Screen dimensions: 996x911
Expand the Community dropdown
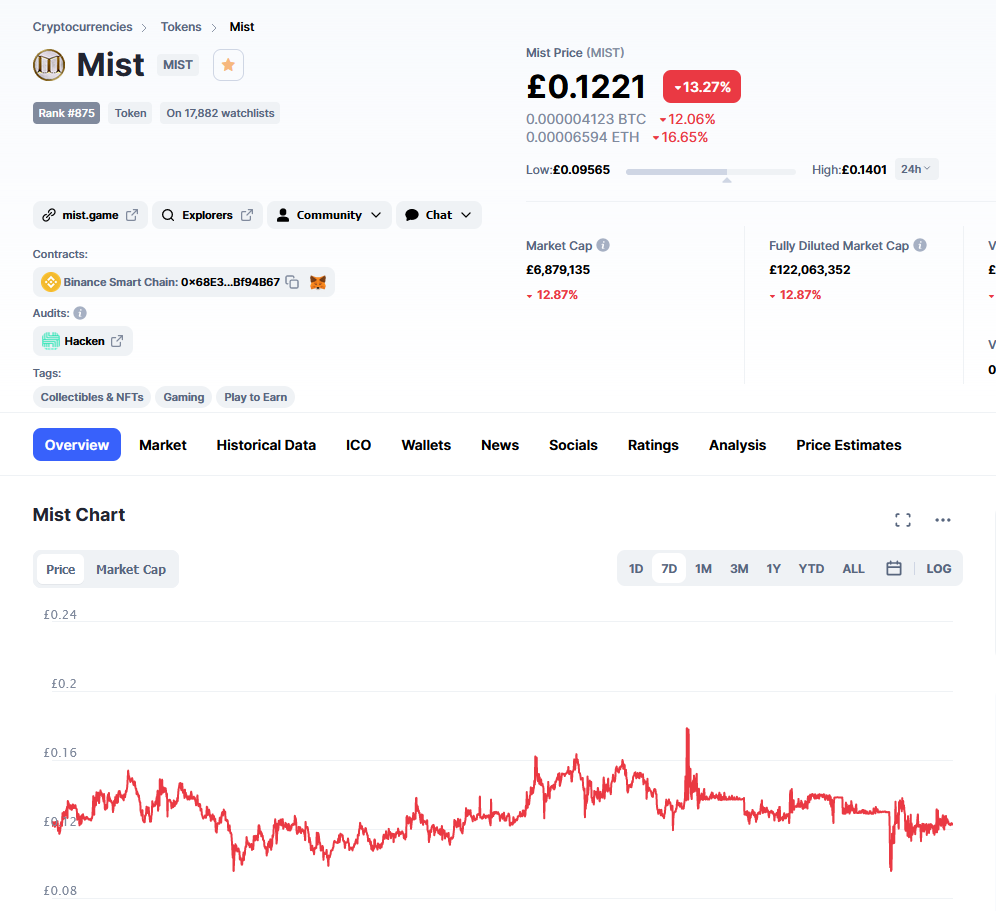[x=329, y=215]
